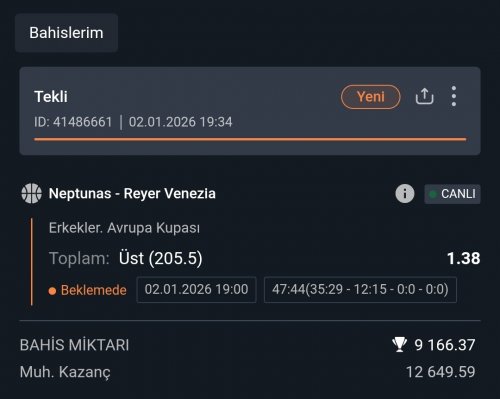Image resolution: width=500 pixels, height=399 pixels.
Task: Click the orange progress bar under Tekli
Action: [x=250, y=139]
